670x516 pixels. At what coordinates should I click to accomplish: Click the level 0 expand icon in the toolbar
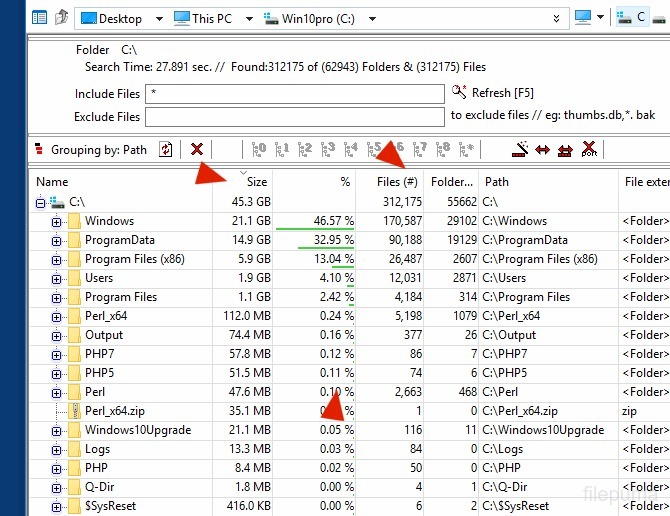point(259,149)
